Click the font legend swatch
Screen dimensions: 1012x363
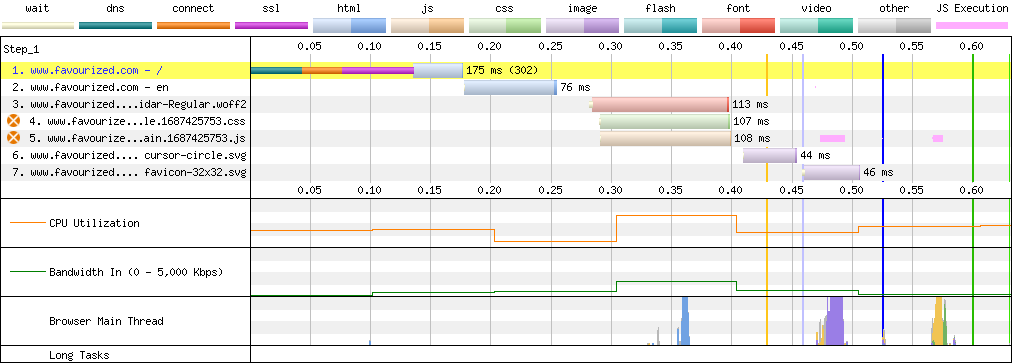tap(738, 26)
